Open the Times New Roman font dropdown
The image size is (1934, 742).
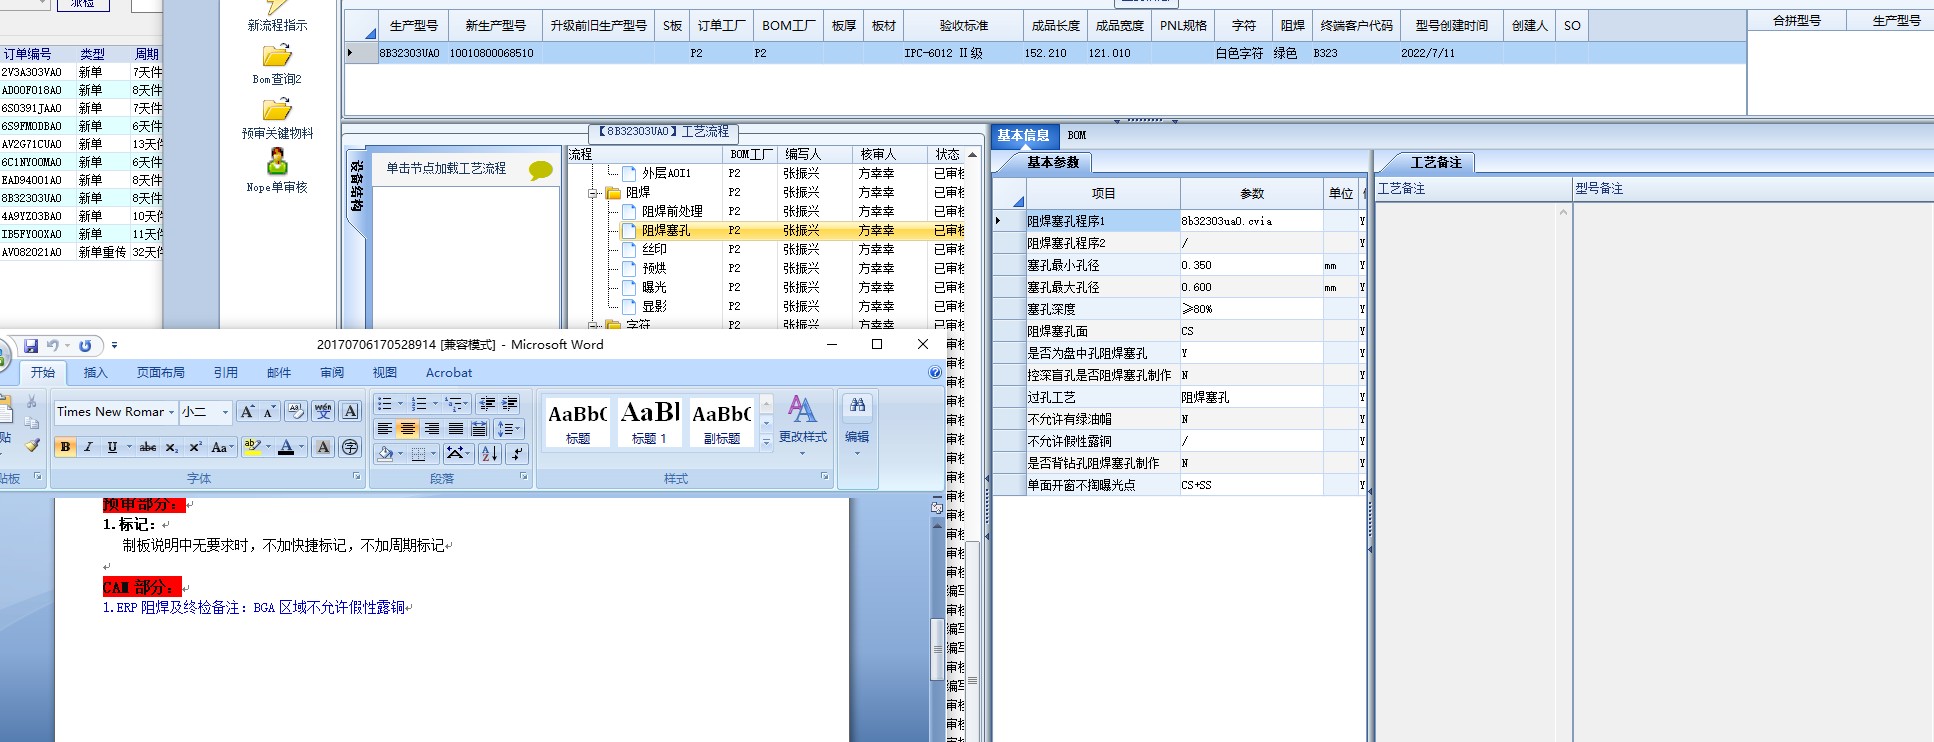coord(172,412)
